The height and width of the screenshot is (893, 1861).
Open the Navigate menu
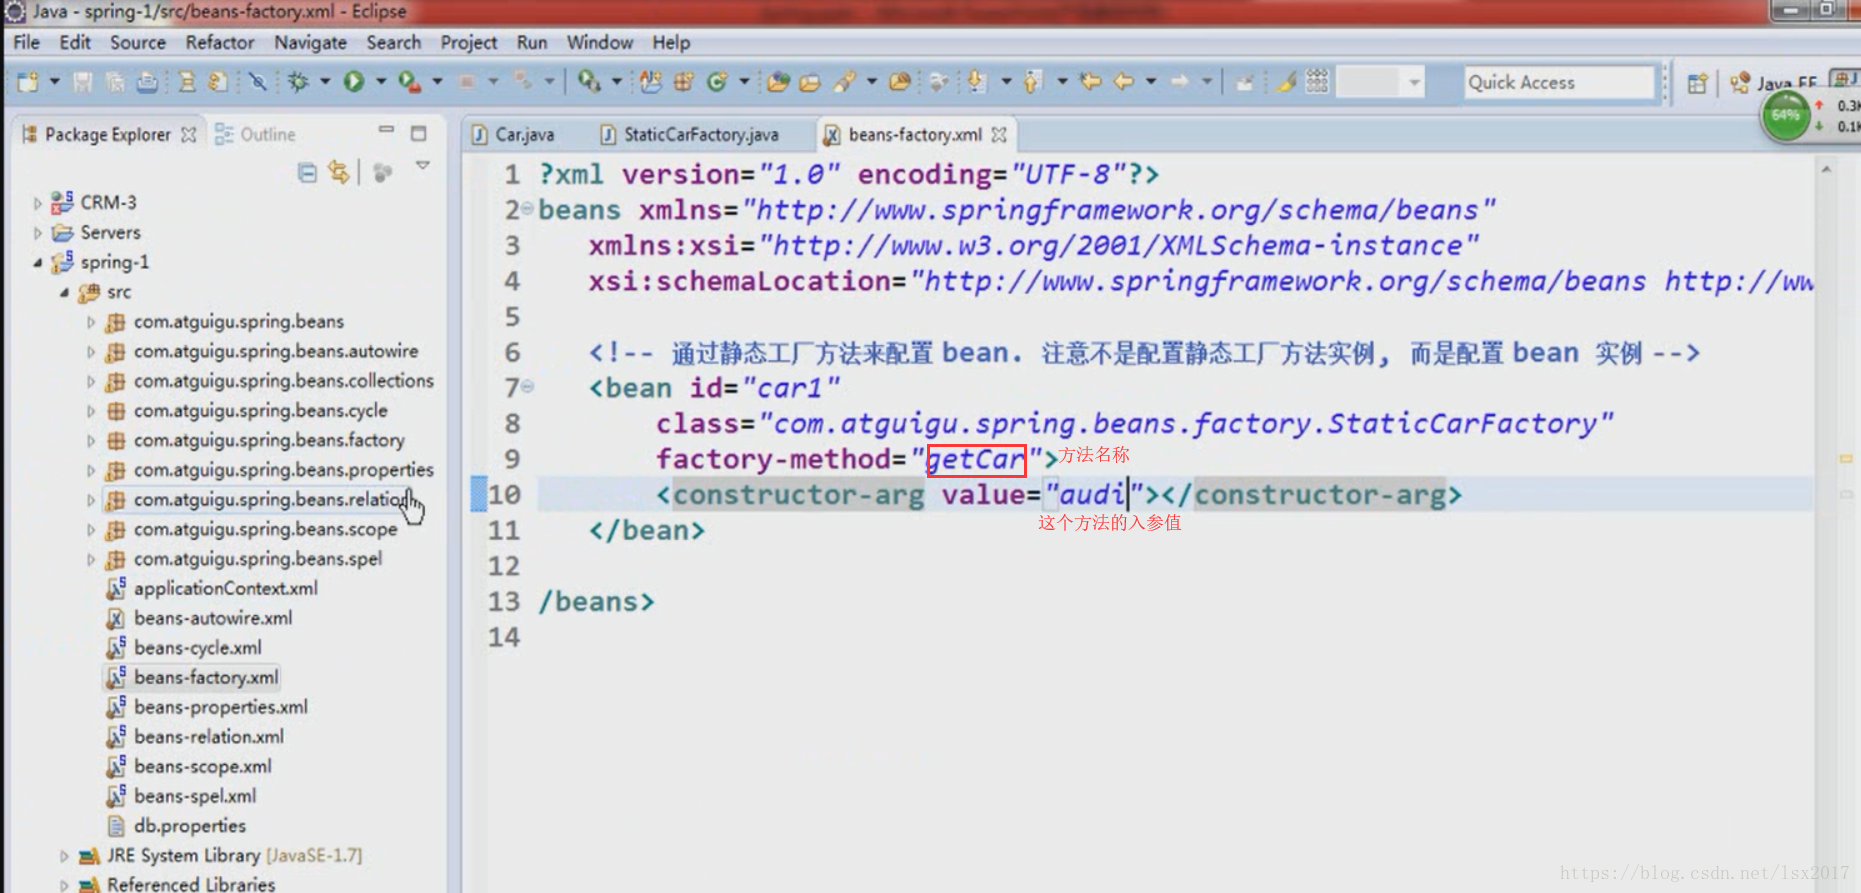(311, 42)
